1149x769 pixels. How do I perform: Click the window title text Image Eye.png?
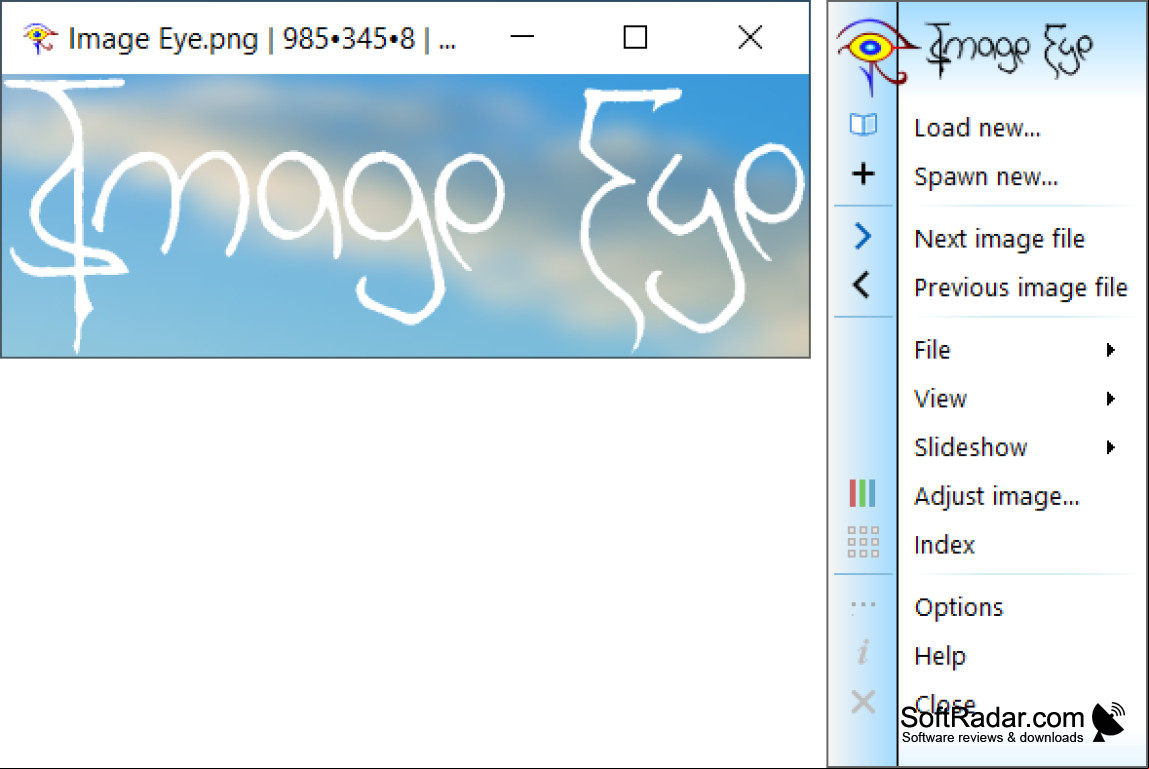[x=163, y=39]
